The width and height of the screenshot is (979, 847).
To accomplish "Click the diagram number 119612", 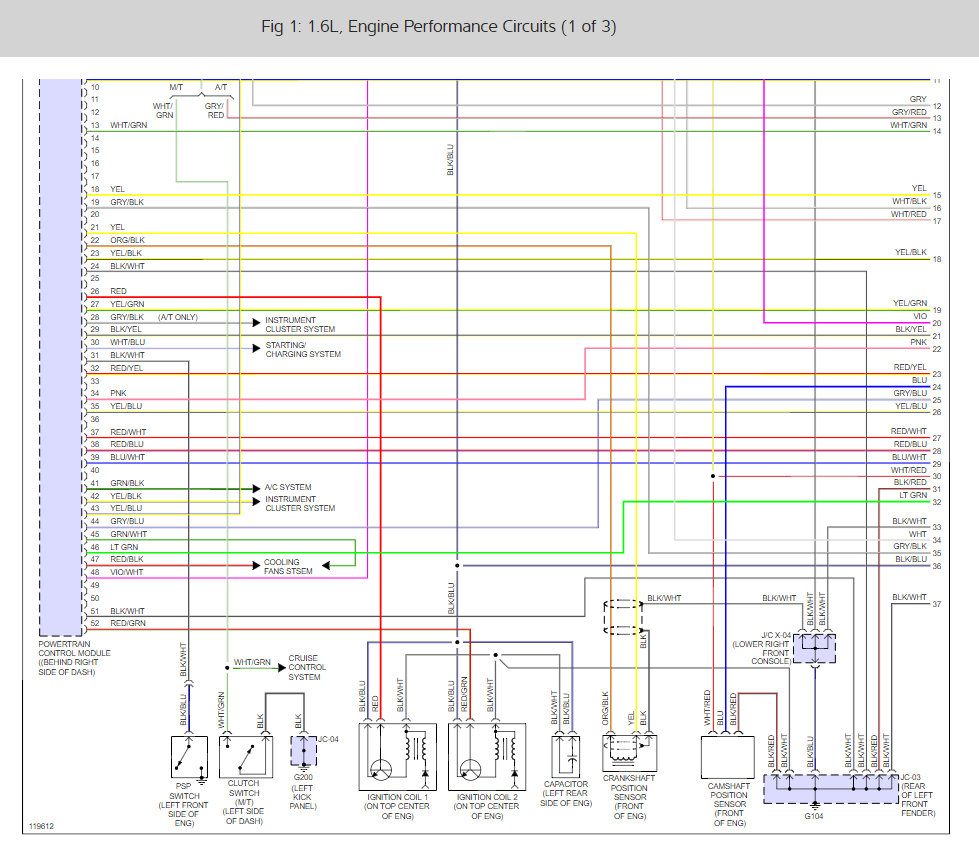I will point(42,826).
